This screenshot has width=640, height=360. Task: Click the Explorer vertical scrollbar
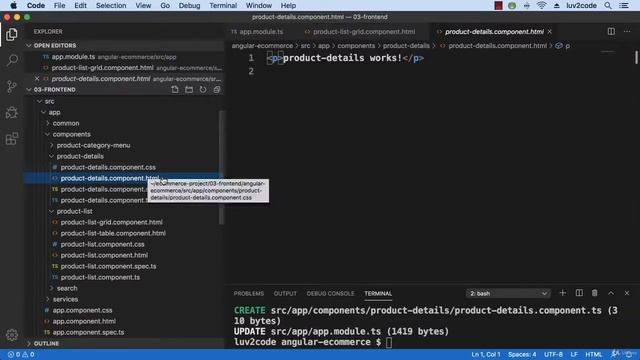point(222,167)
